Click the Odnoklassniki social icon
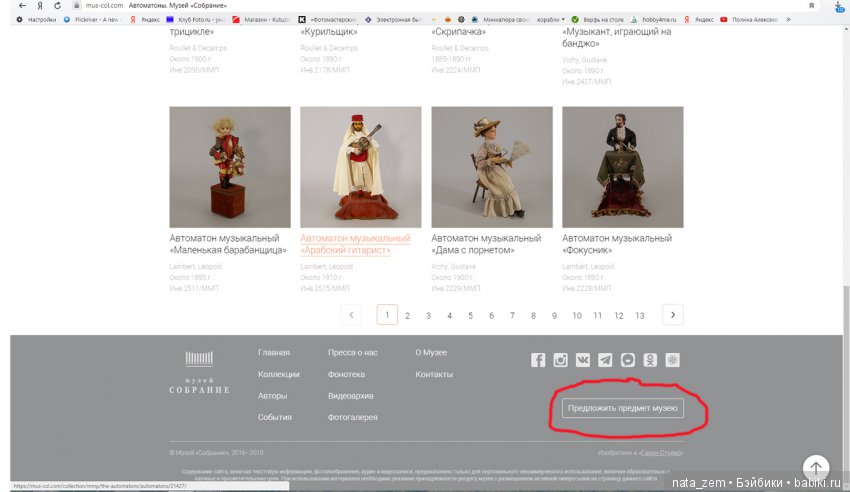The image size is (850, 492). (x=651, y=361)
